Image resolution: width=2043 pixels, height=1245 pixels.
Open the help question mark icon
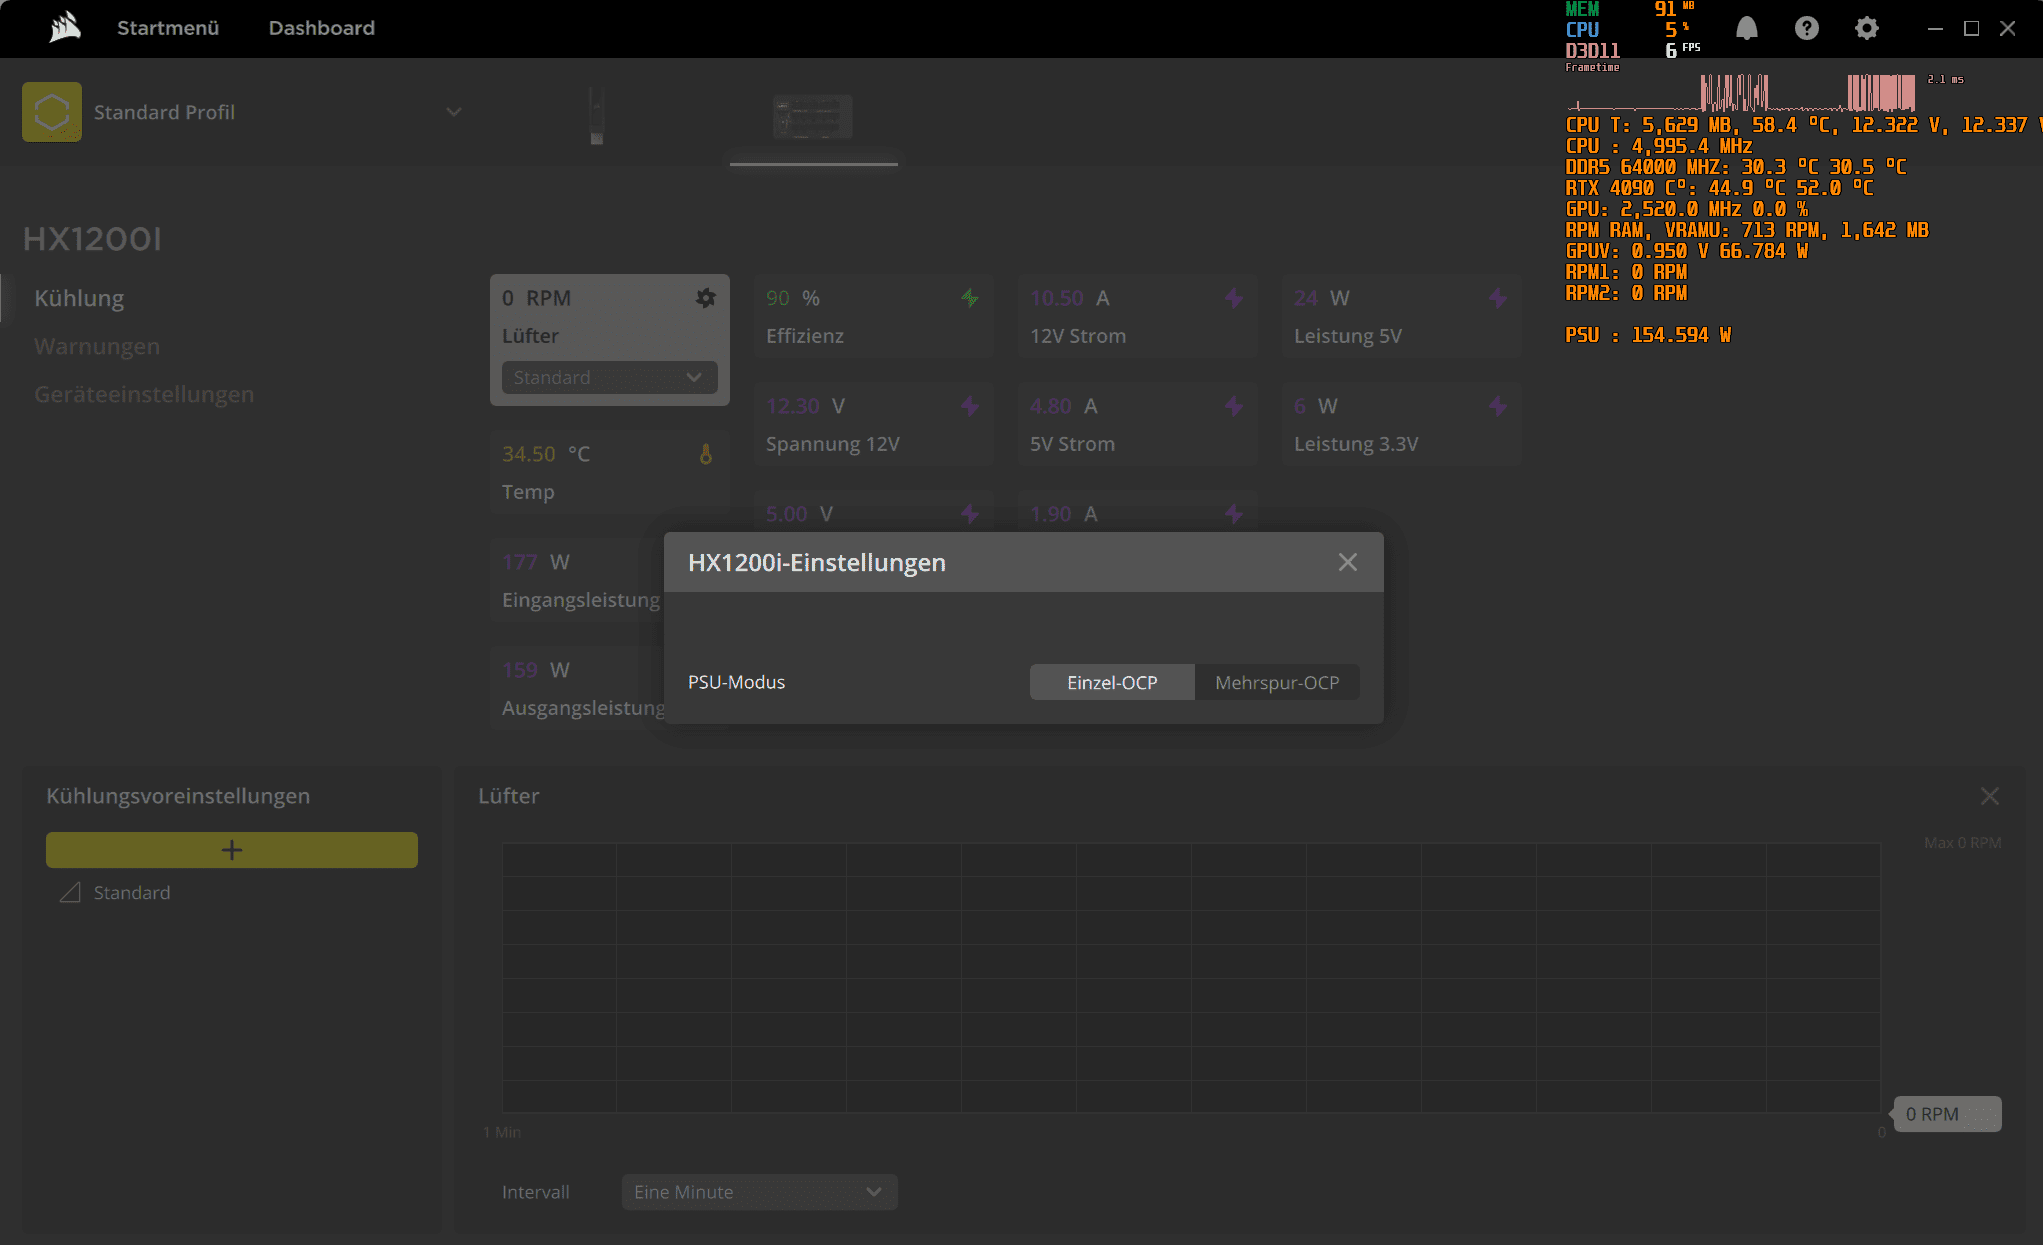[x=1806, y=28]
